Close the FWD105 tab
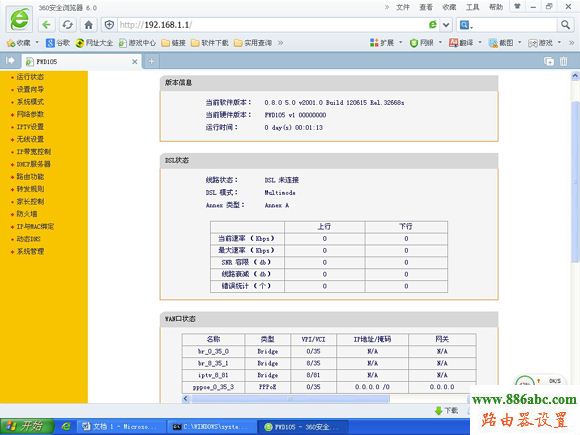Screen dimensions: 580x435 (x=135, y=62)
